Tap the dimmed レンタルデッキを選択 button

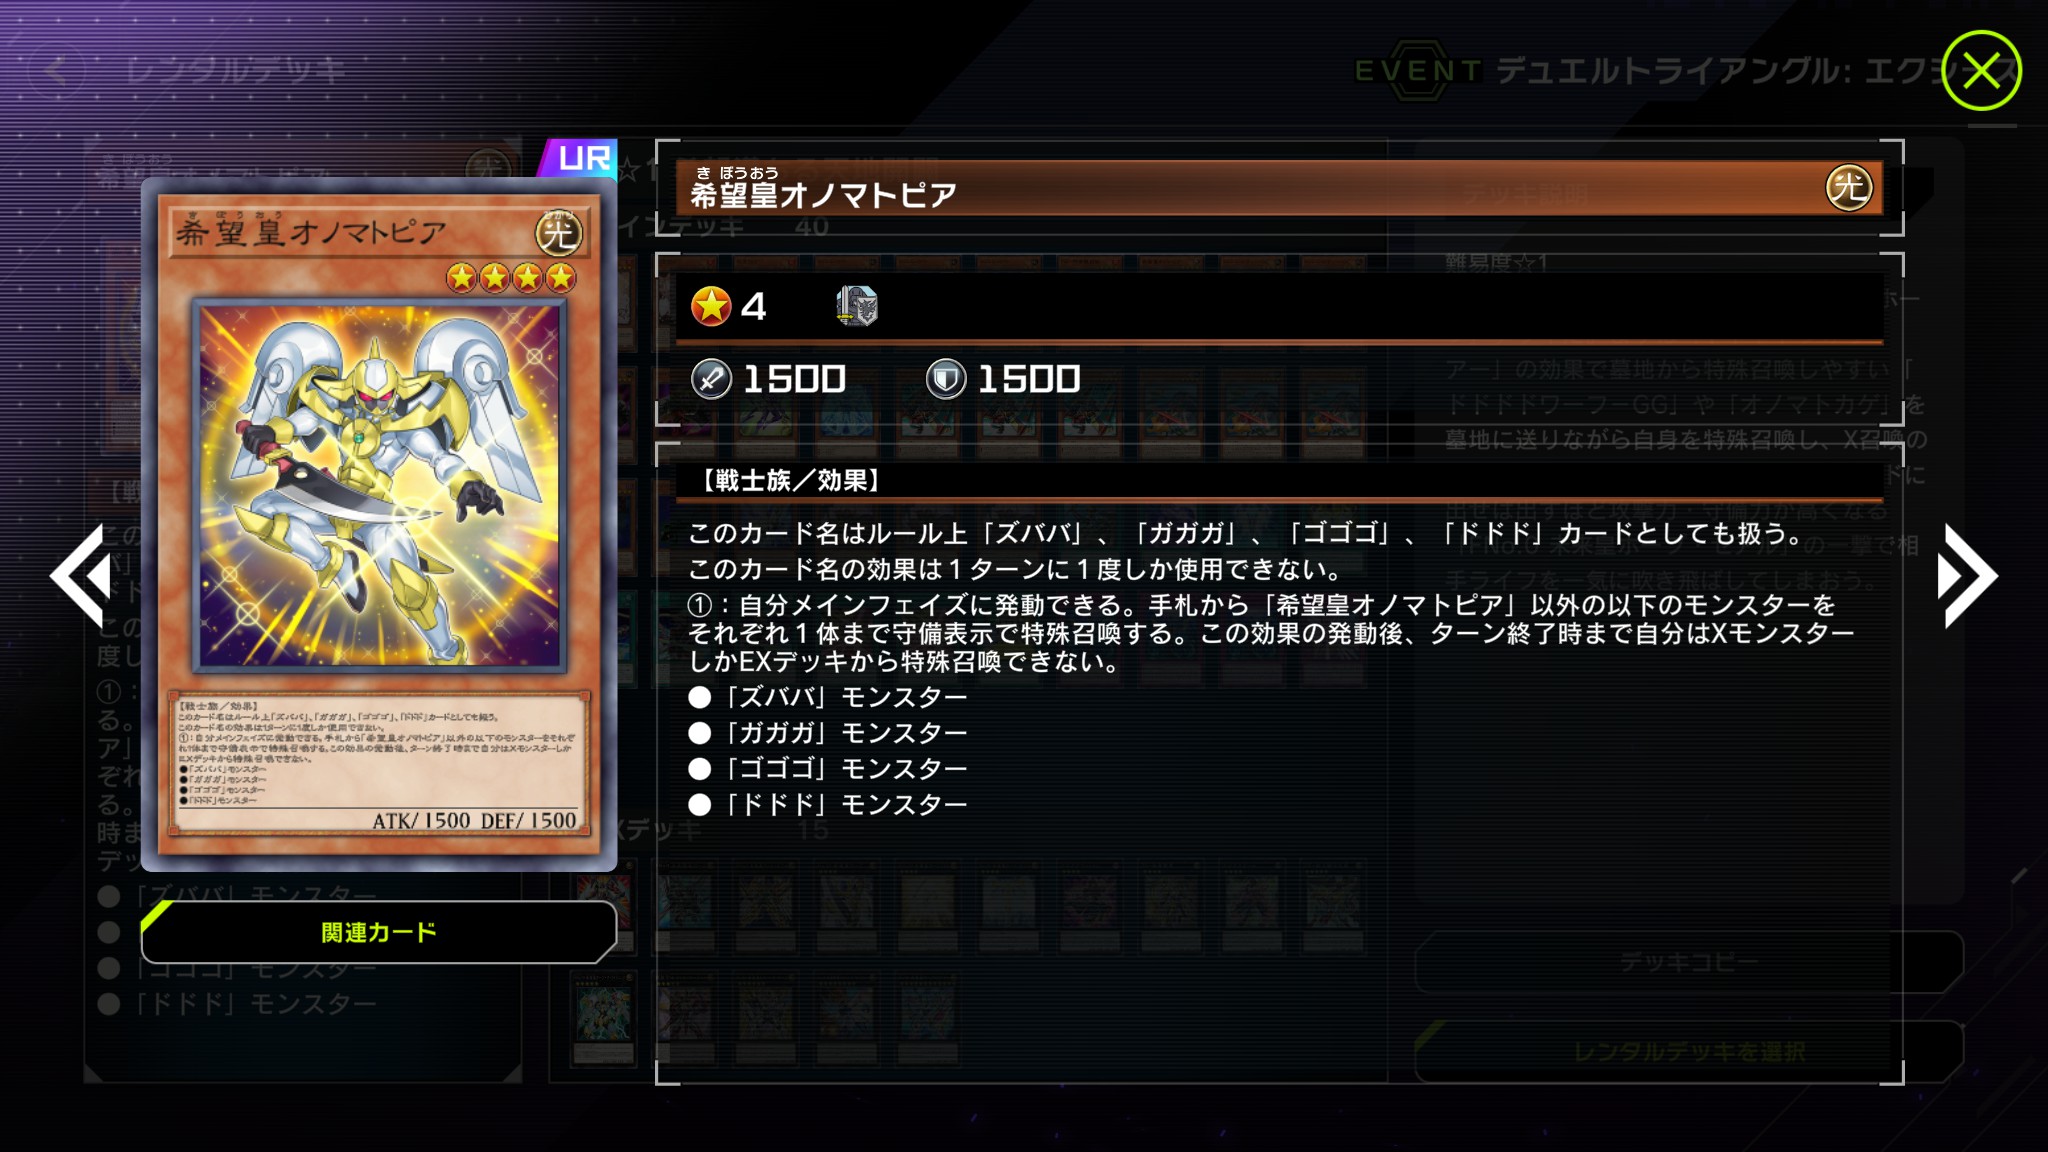pos(1689,1052)
